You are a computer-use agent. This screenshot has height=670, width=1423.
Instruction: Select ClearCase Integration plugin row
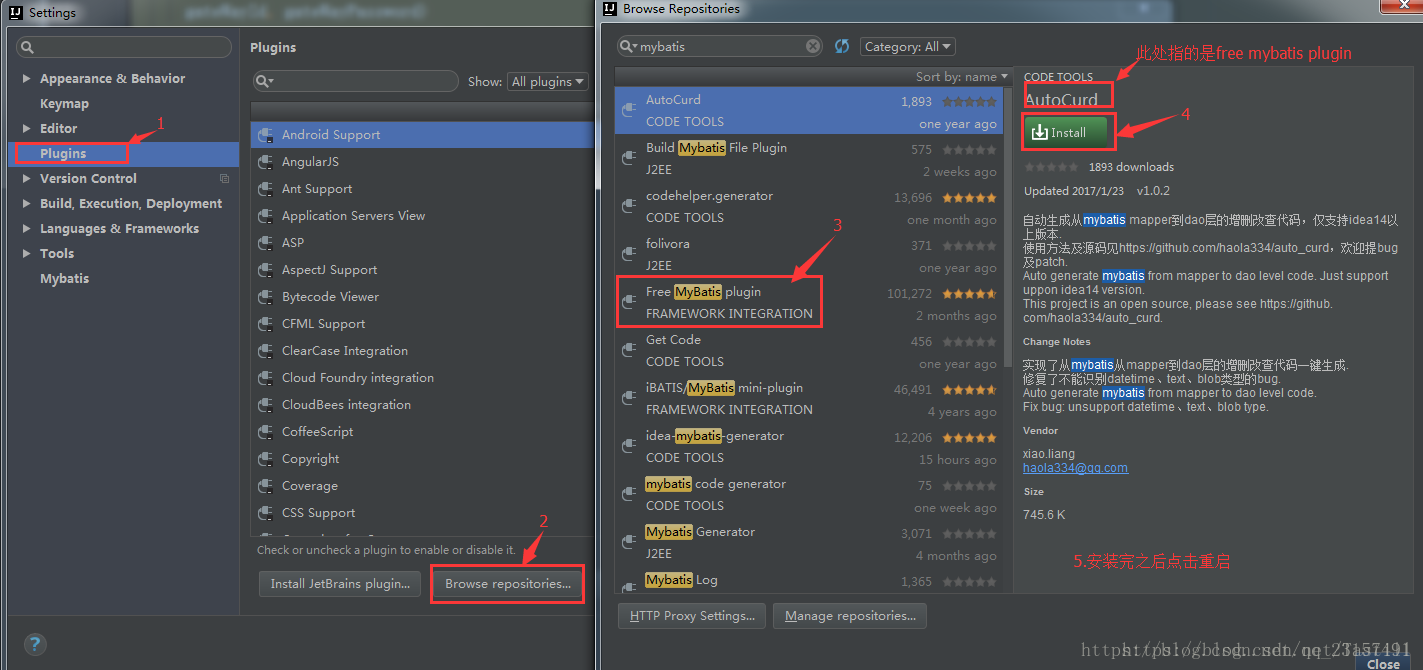pos(422,351)
